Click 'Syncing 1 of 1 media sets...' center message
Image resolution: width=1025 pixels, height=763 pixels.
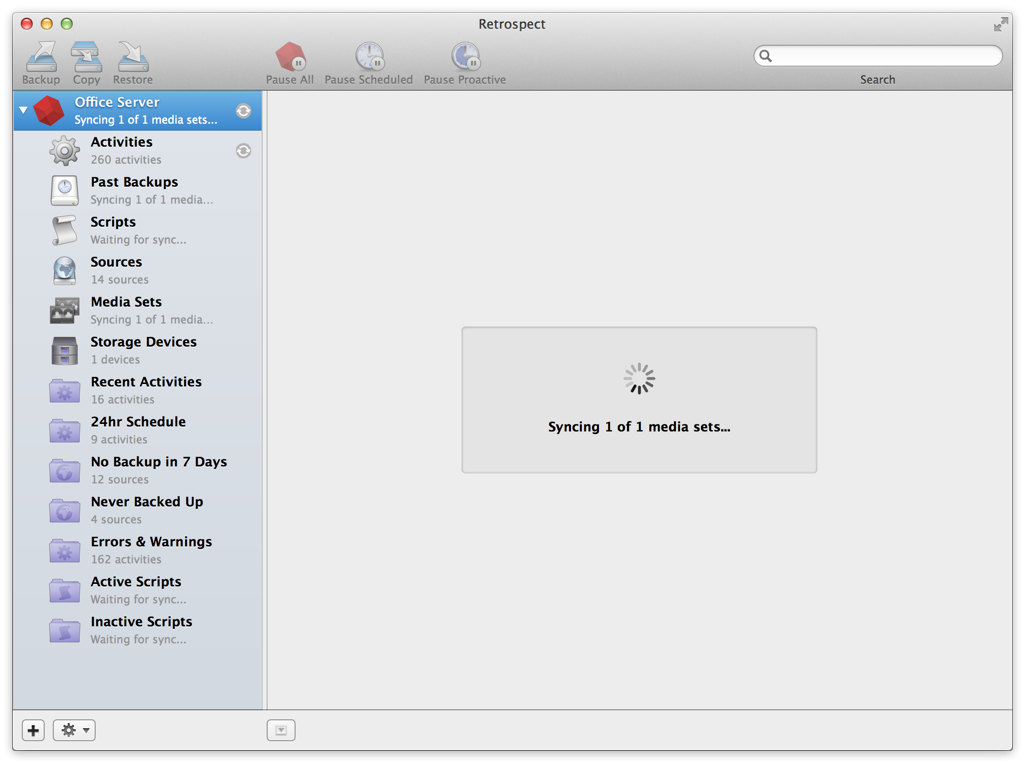pyautogui.click(x=639, y=427)
